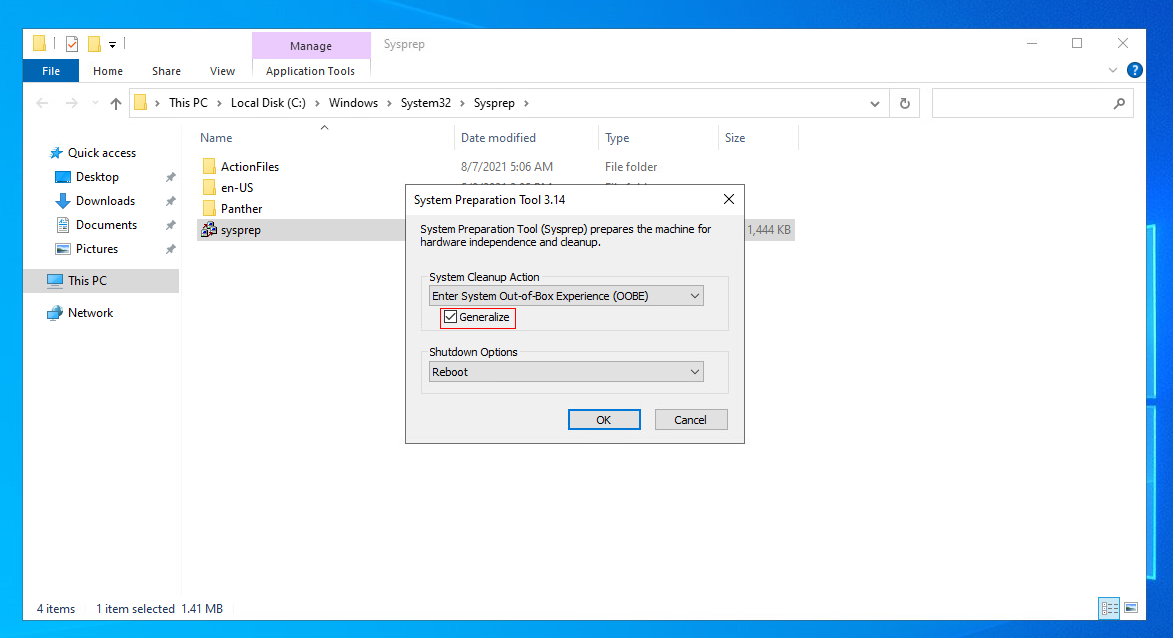This screenshot has height=638, width=1173.
Task: Click the Network icon in sidebar
Action: [55, 313]
